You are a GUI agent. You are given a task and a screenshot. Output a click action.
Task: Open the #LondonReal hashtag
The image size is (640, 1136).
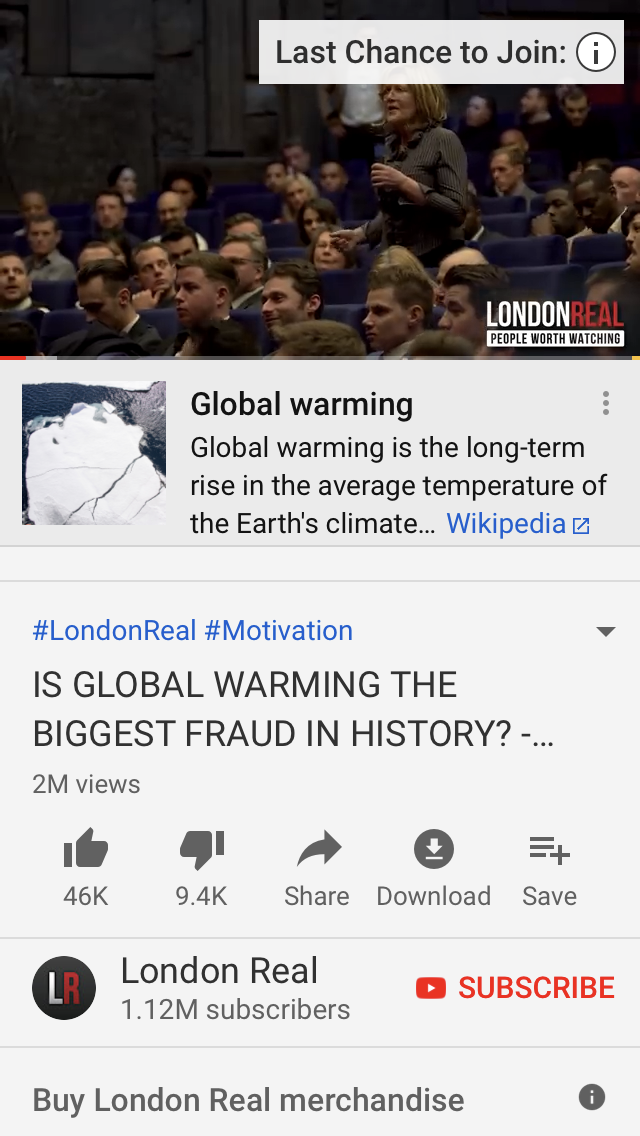(x=115, y=630)
